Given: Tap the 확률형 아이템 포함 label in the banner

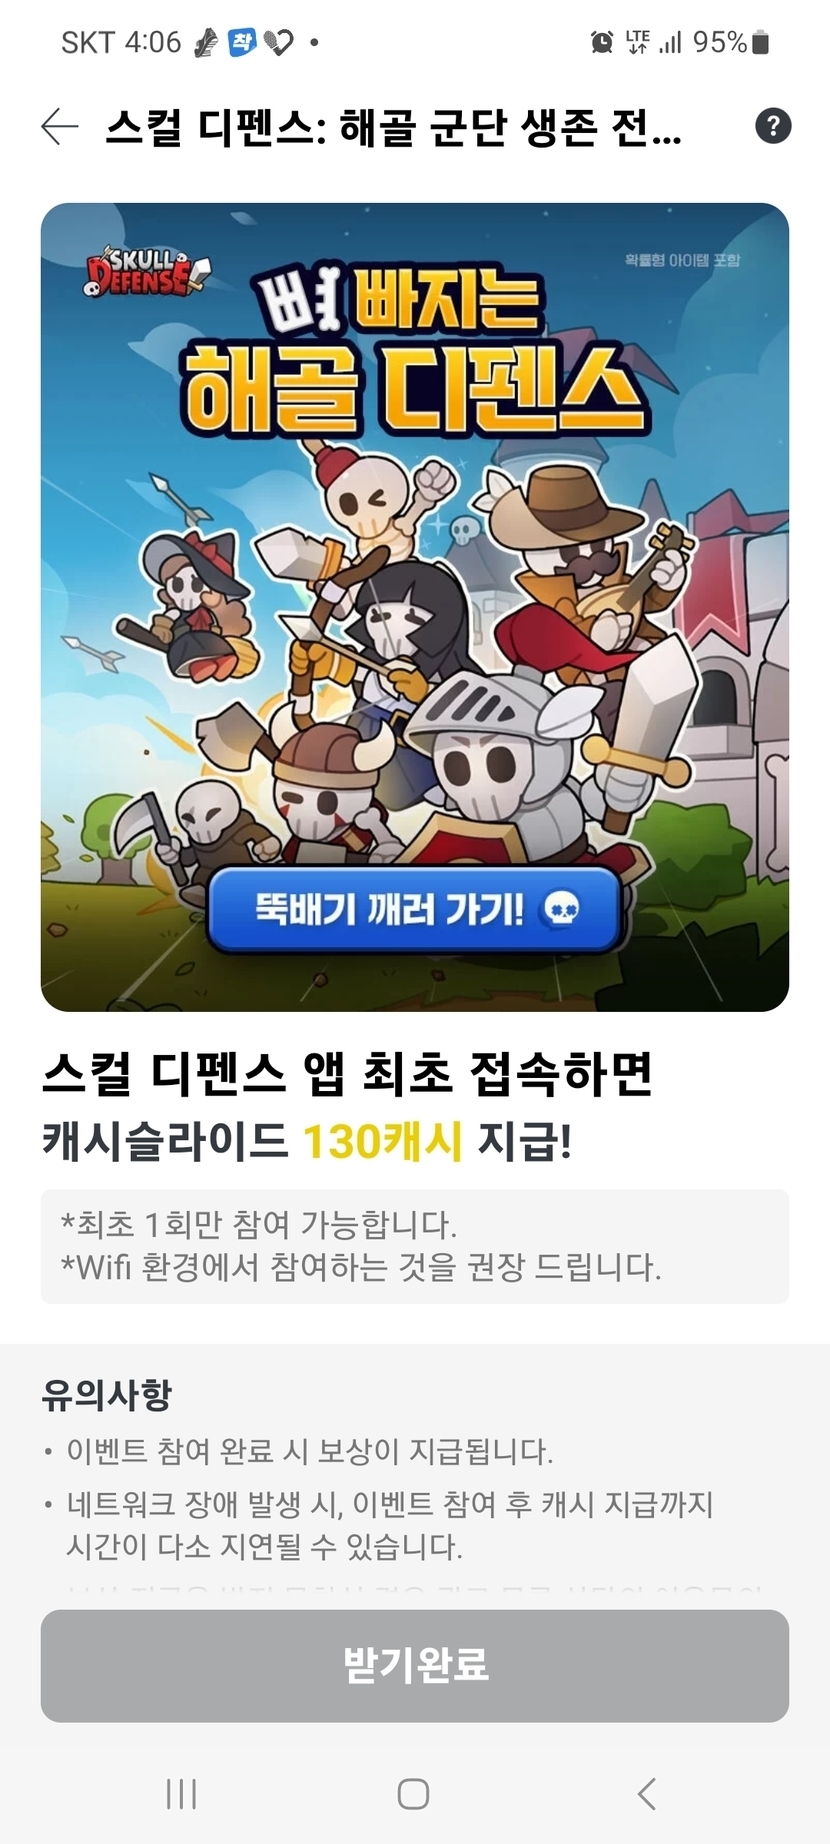Looking at the screenshot, I should coord(682,260).
